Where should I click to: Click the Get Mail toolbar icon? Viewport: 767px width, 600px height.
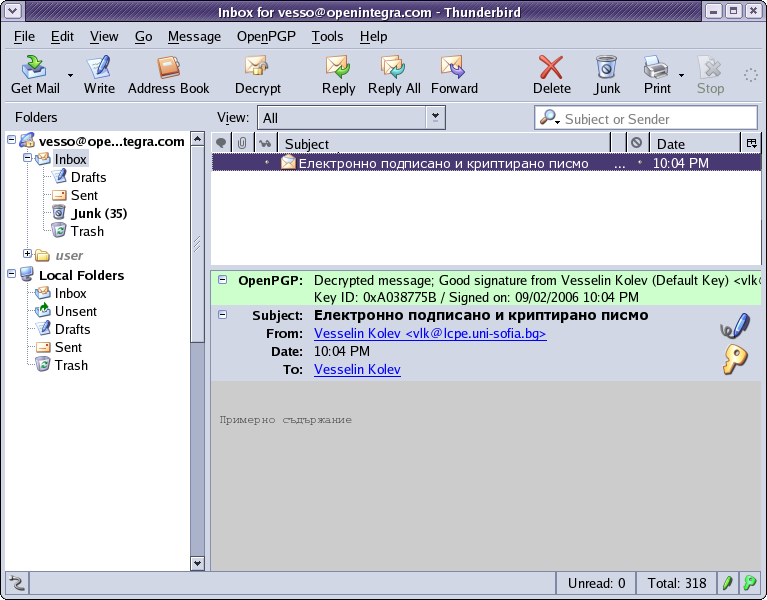(x=35, y=75)
